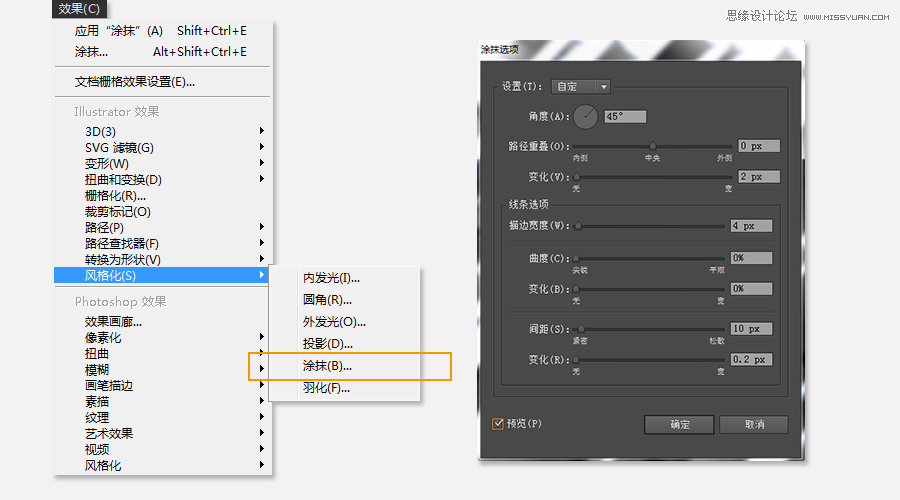Viewport: 900px width, 500px height.
Task: Adjust the 曲度(C) slider handle
Action: pos(576,258)
